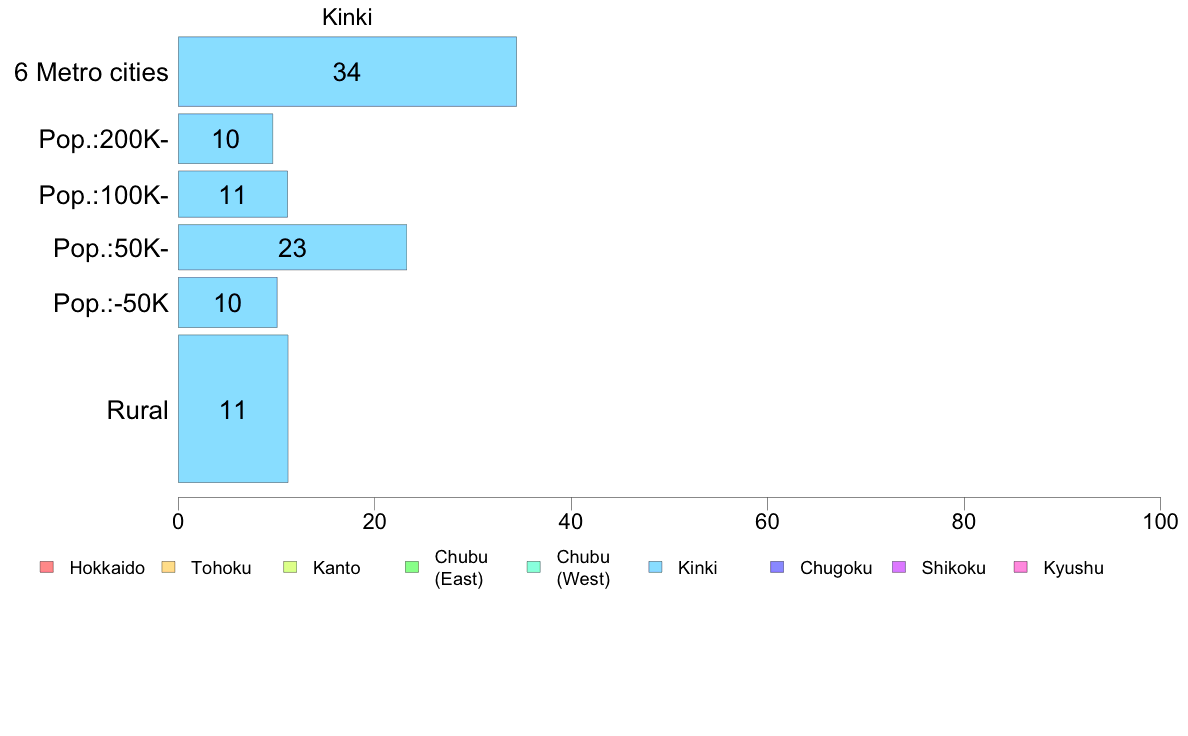Click the Tohoku orange legend swatch
Viewport: 1188px width, 736px height.
168,567
